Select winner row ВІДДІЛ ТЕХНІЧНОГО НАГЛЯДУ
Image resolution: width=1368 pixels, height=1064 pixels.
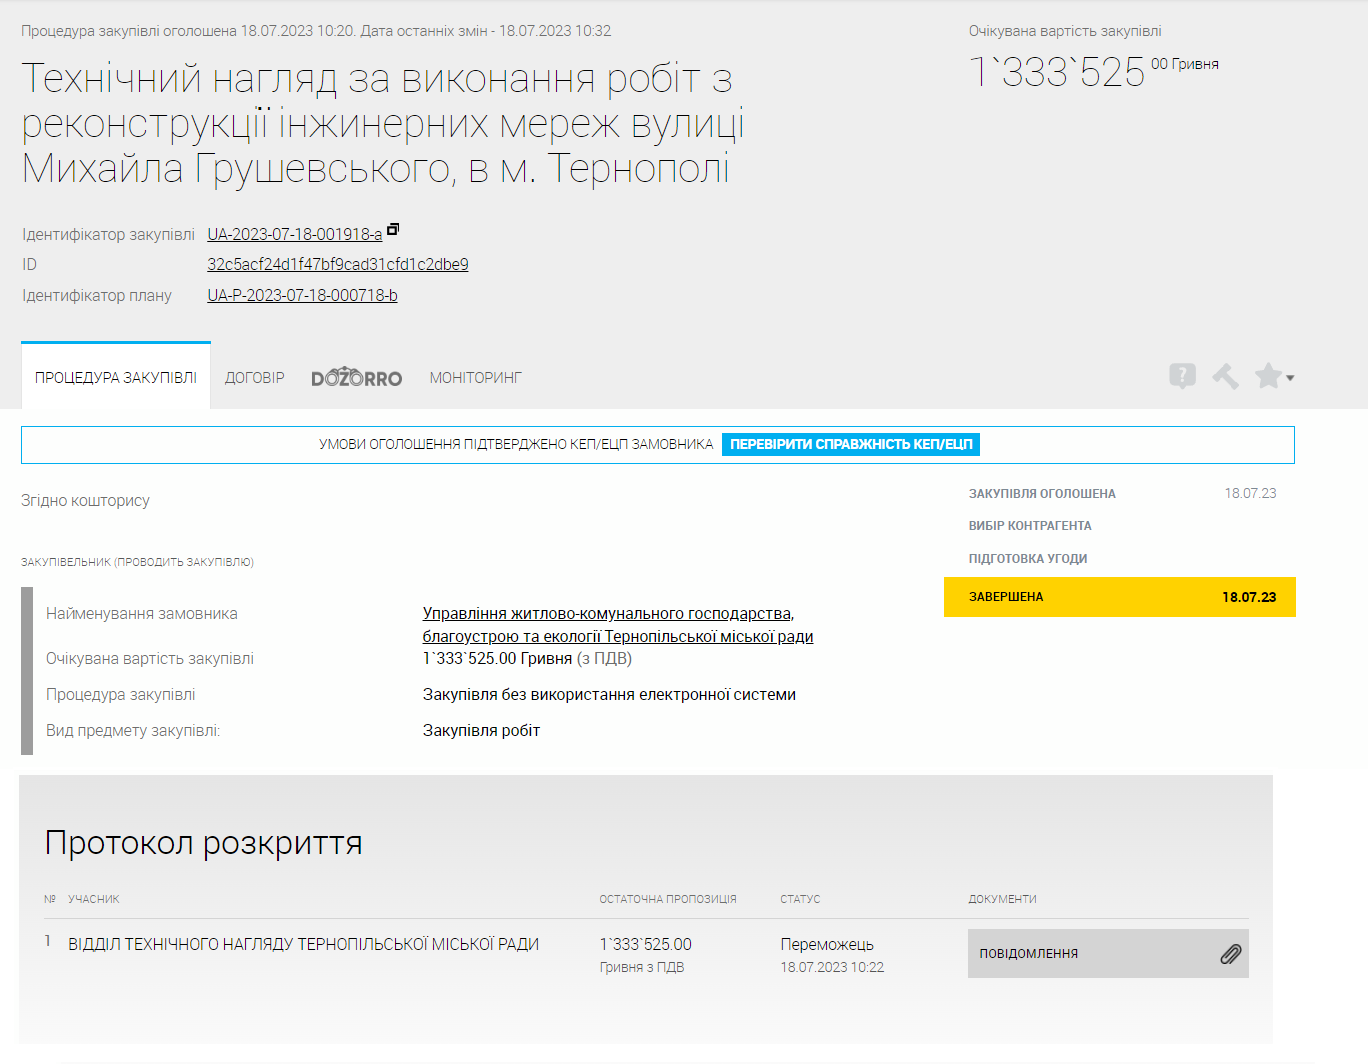click(302, 944)
